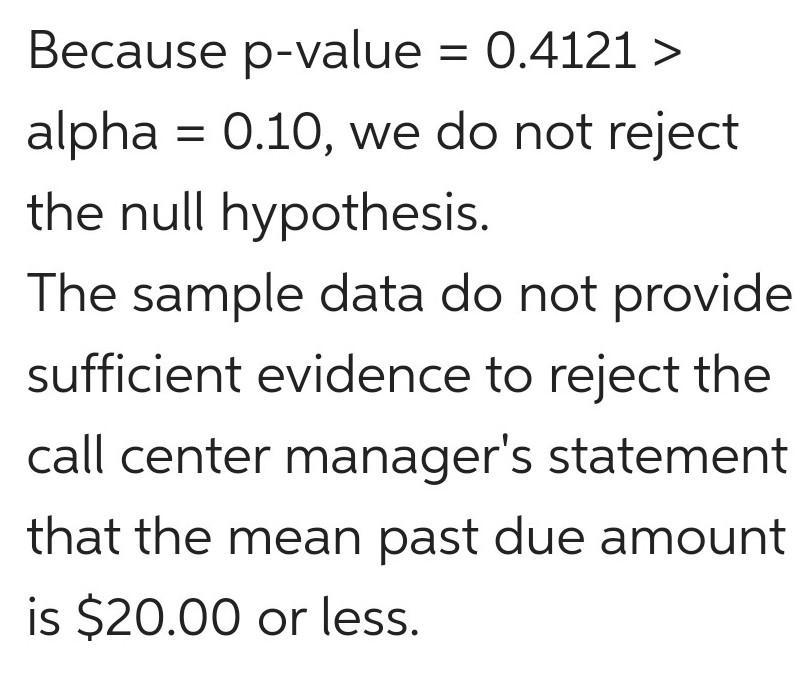The width and height of the screenshot is (812, 680).
Task: Click the dollar amount $20.00
Action: point(158,618)
